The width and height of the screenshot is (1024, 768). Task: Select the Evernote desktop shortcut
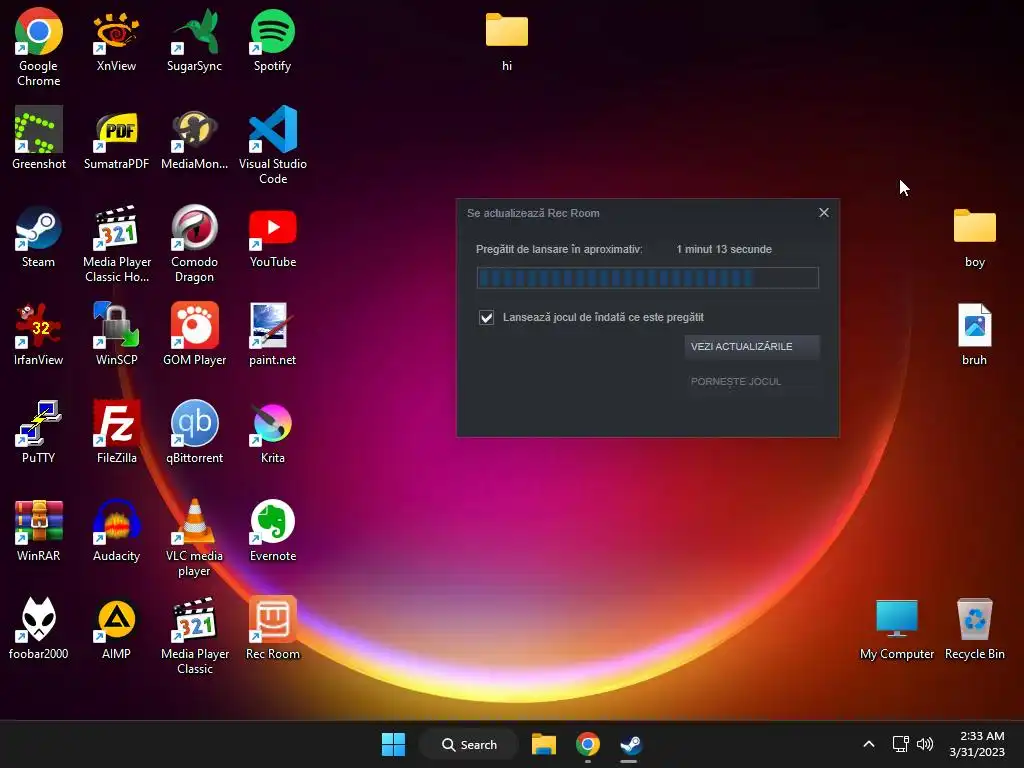272,530
